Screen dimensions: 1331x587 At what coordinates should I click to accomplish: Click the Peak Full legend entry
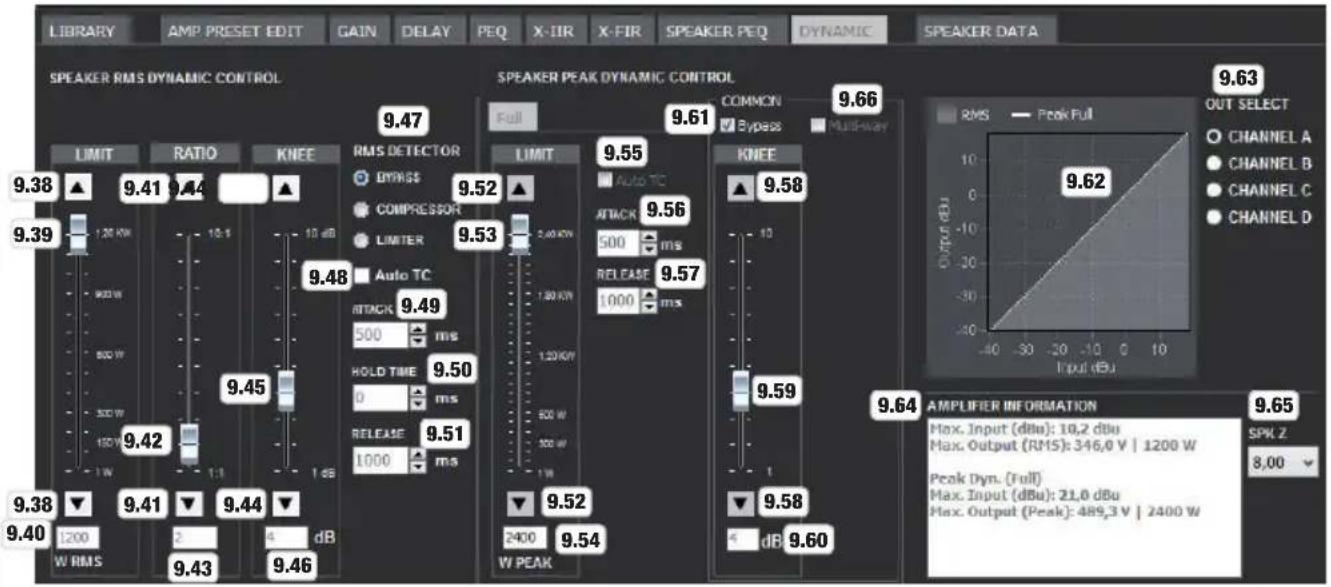1054,113
